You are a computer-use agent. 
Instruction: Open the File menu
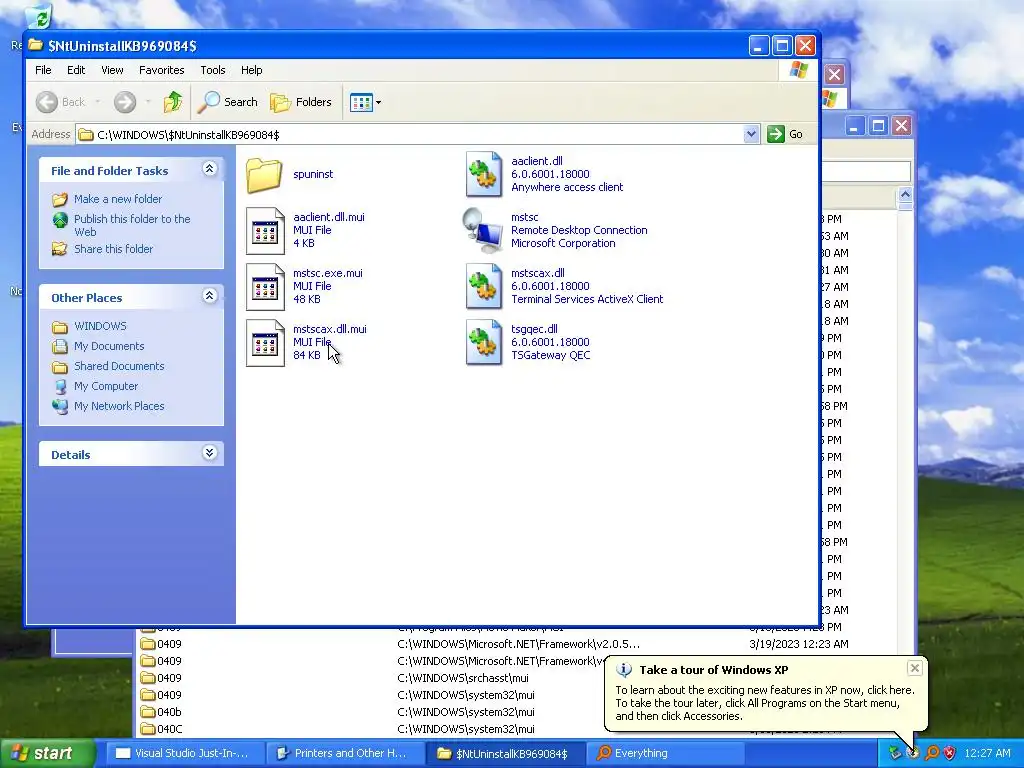(x=43, y=70)
